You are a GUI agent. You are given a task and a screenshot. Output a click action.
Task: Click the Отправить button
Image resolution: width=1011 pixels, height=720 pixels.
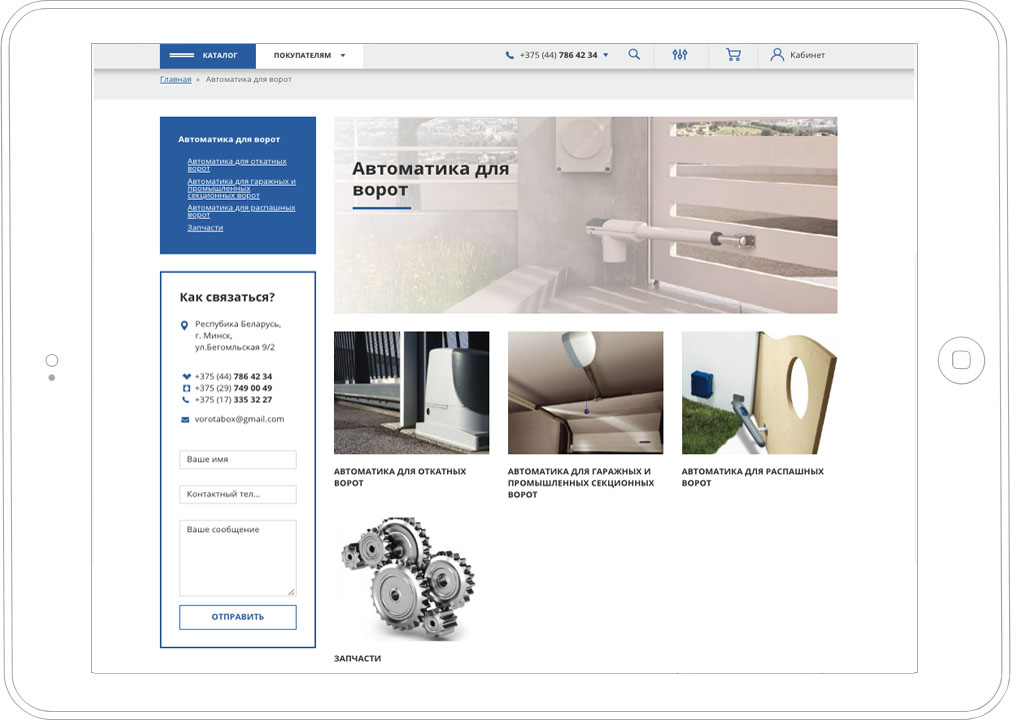pyautogui.click(x=238, y=617)
